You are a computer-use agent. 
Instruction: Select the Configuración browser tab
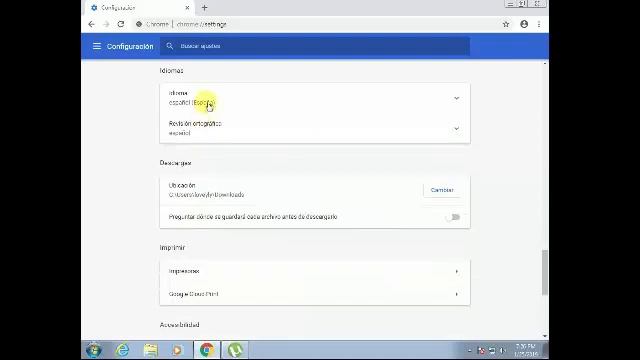pos(140,8)
